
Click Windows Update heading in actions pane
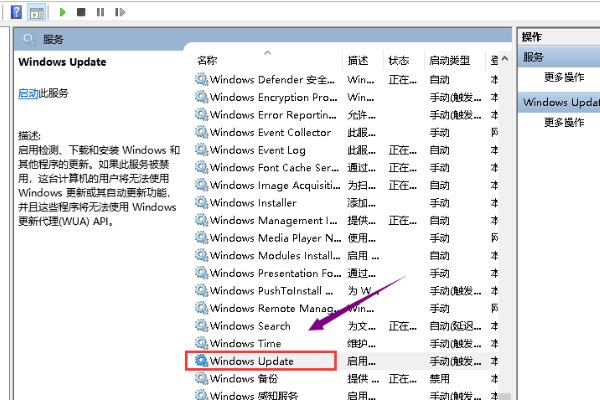561,103
